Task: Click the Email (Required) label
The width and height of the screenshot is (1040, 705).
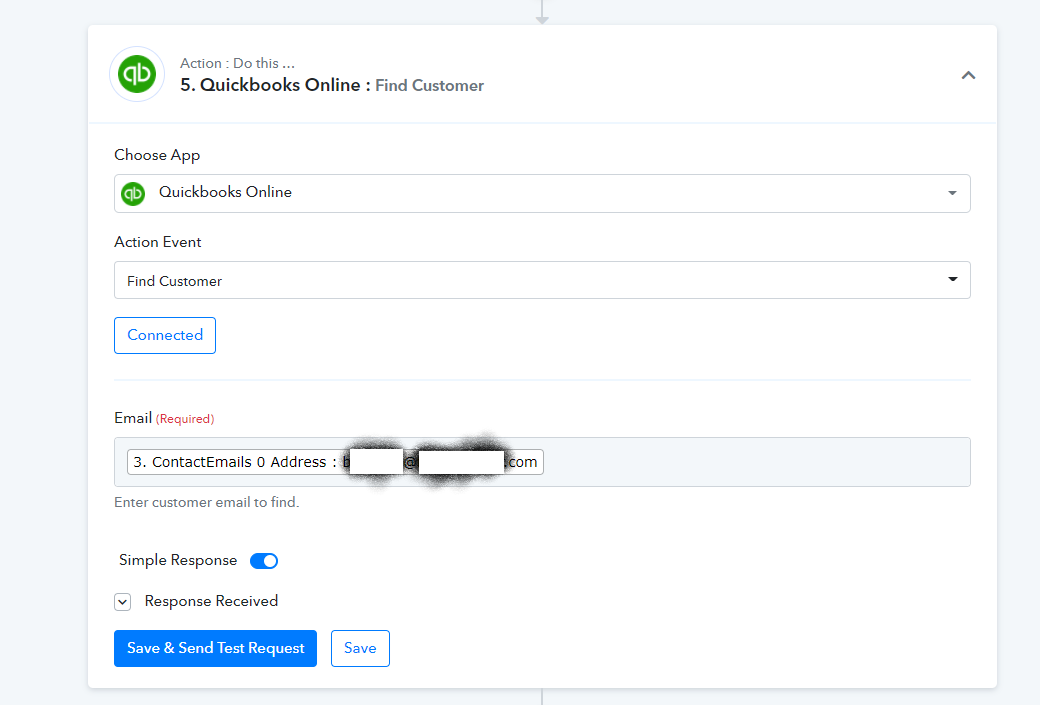Action: (164, 418)
